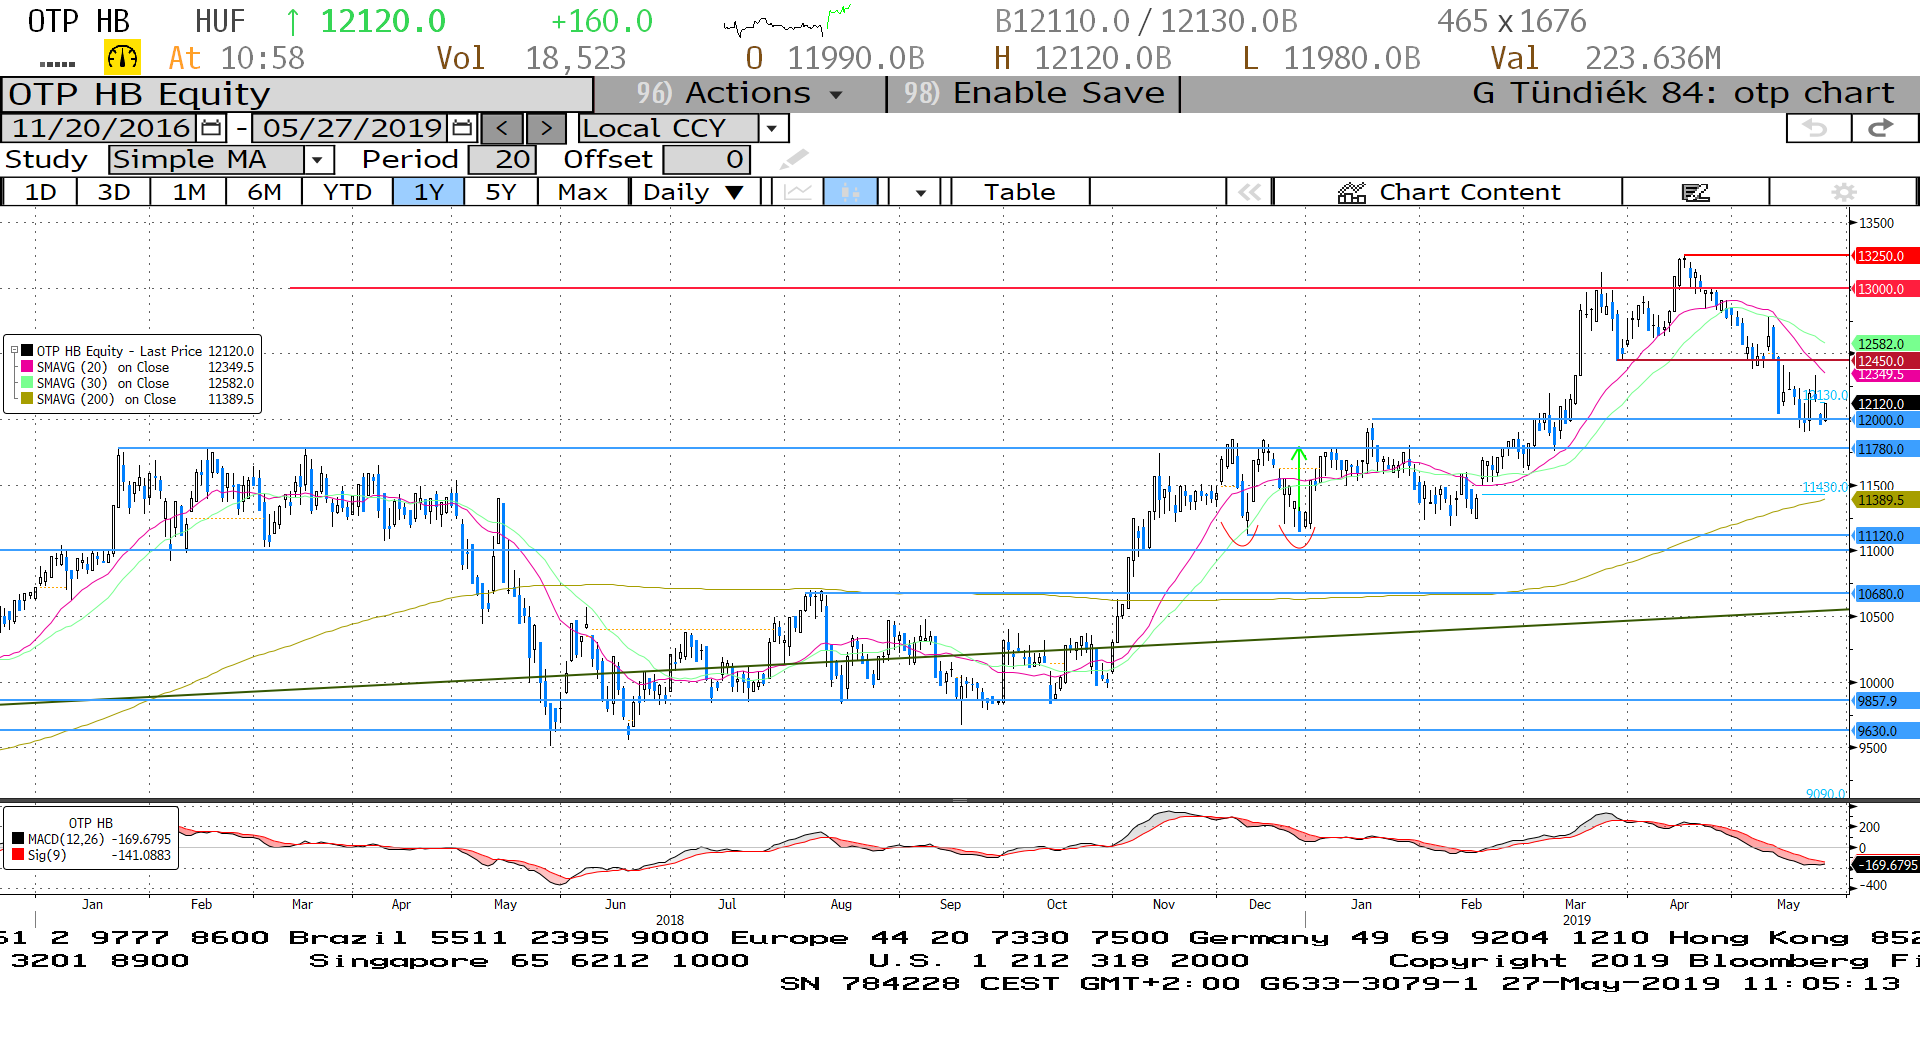Image resolution: width=1920 pixels, height=1039 pixels.
Task: Open the chart type dropdown arrow
Action: [x=920, y=192]
